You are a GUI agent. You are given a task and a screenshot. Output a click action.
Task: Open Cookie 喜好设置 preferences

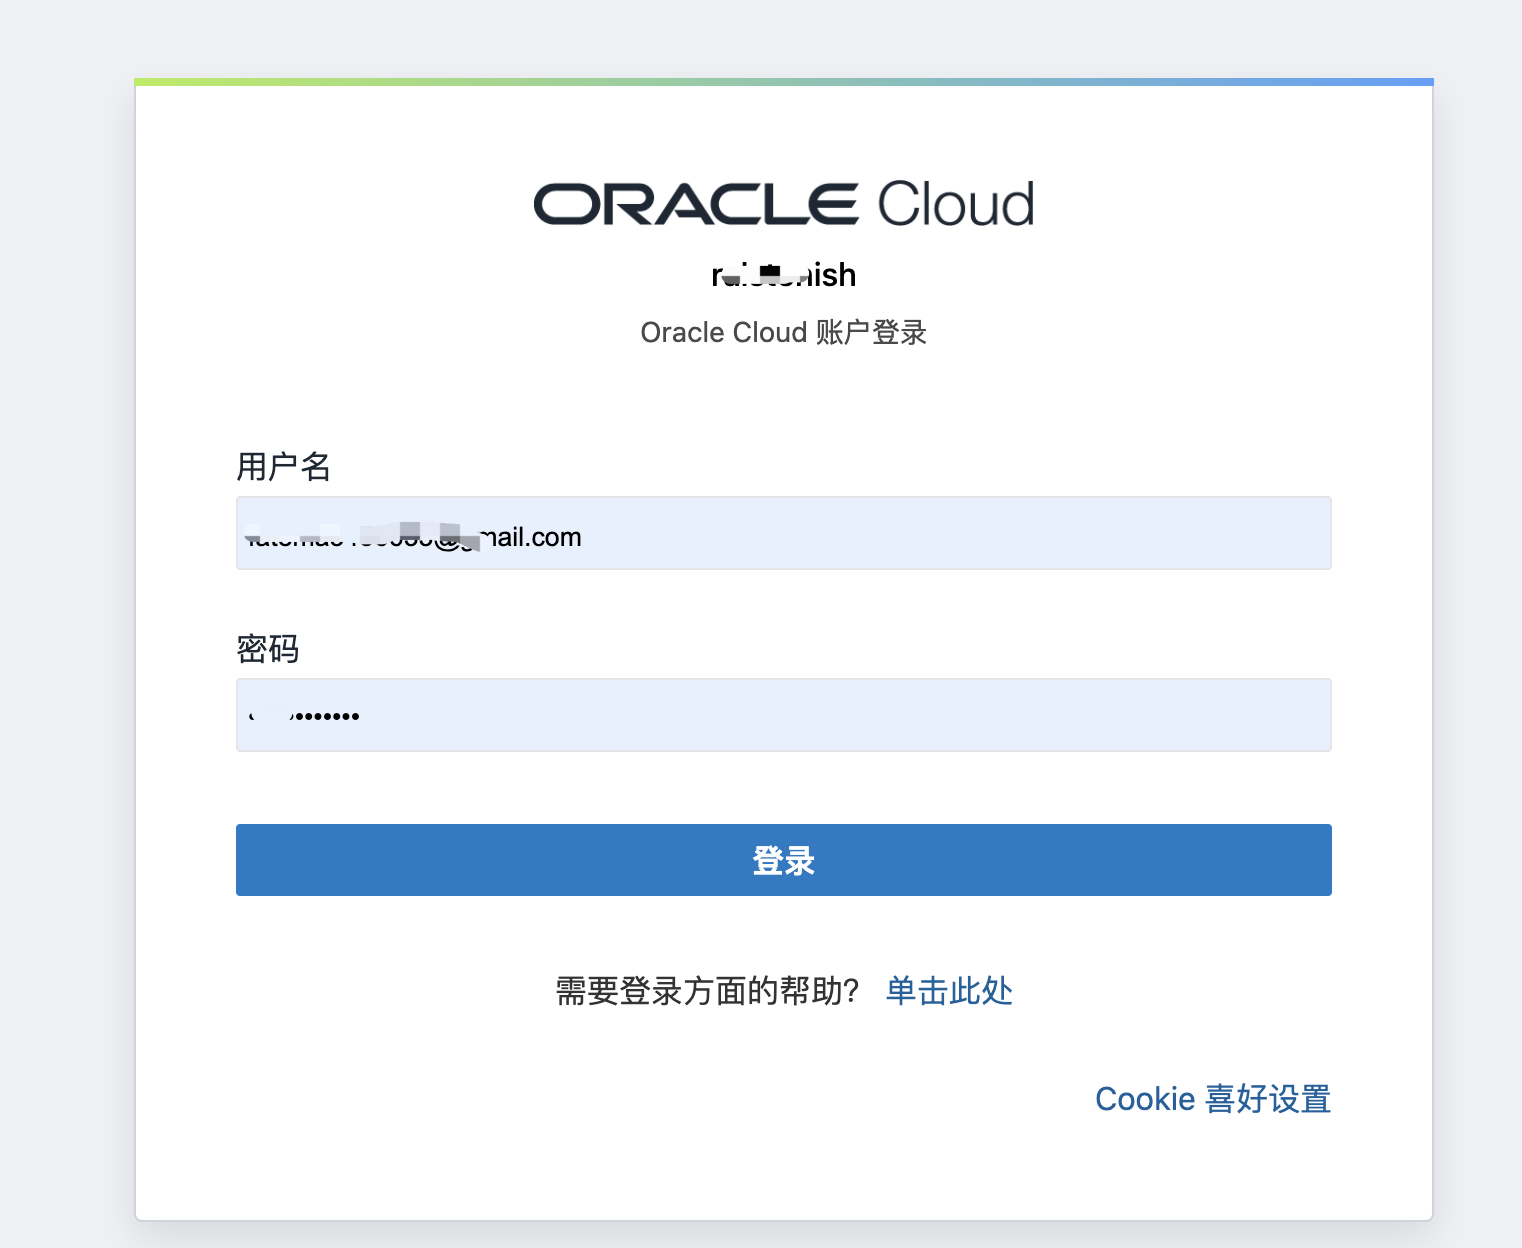1213,1098
